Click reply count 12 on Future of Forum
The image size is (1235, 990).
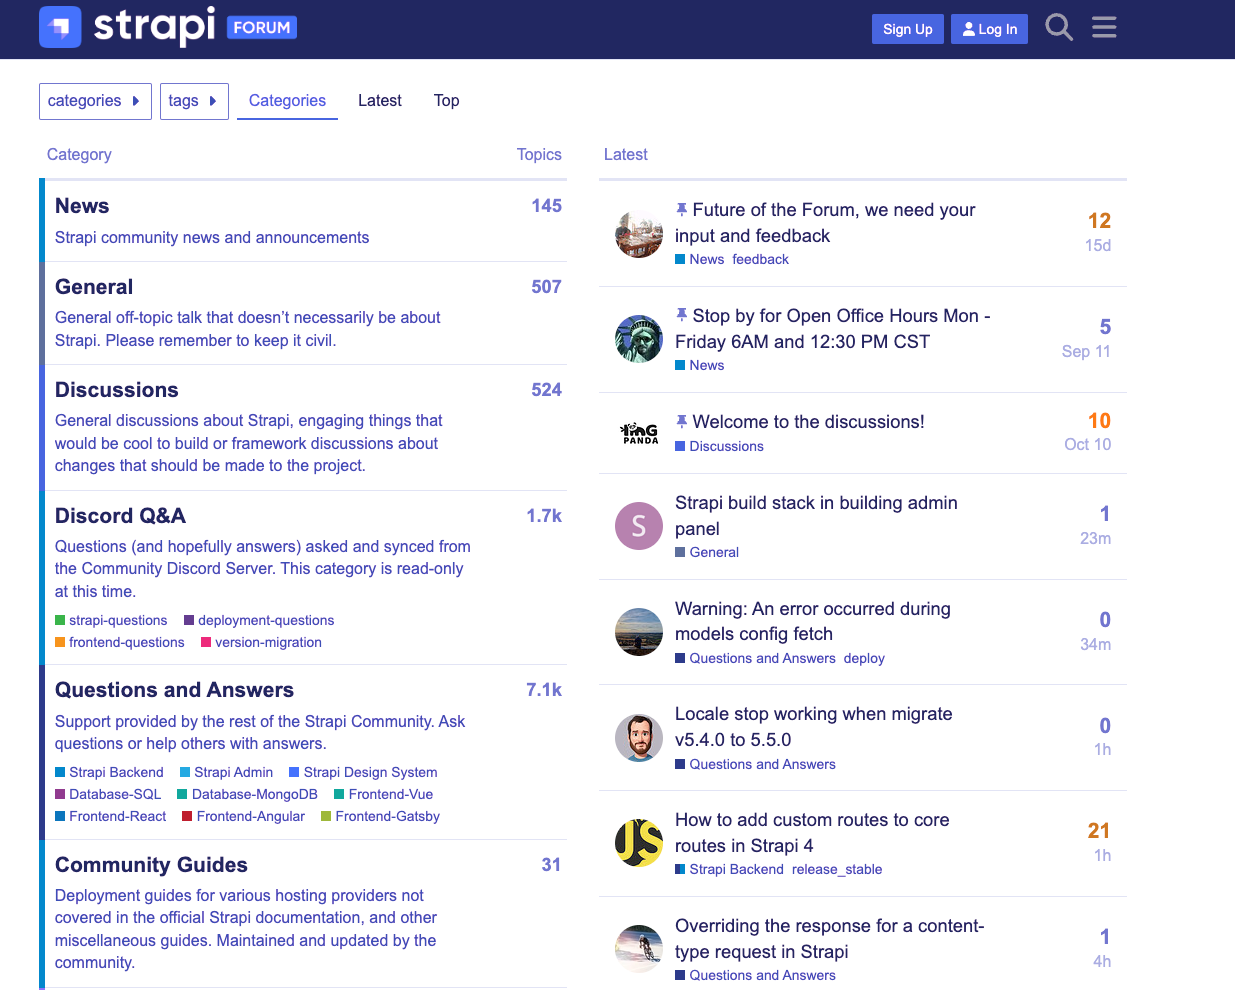pyautogui.click(x=1099, y=221)
